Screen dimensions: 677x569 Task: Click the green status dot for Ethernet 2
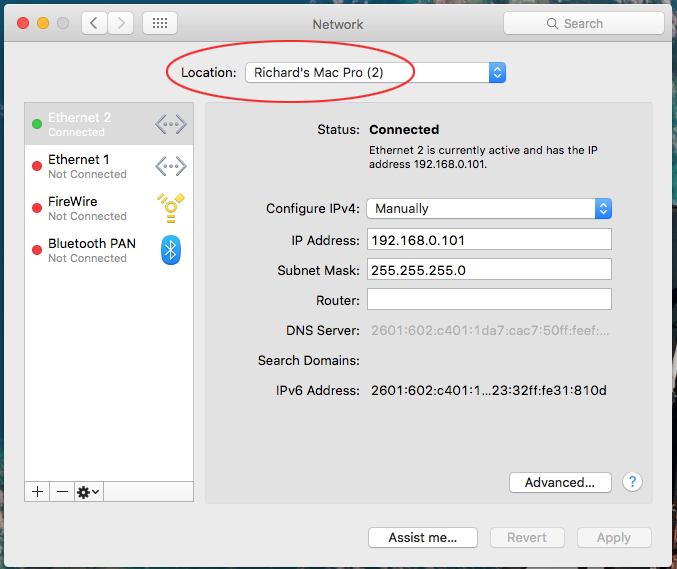click(x=37, y=124)
